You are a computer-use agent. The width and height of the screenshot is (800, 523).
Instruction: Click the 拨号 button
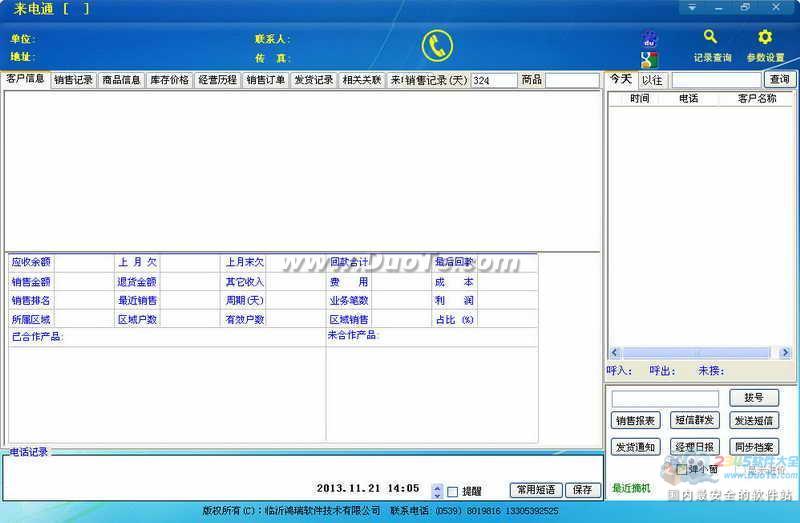754,397
